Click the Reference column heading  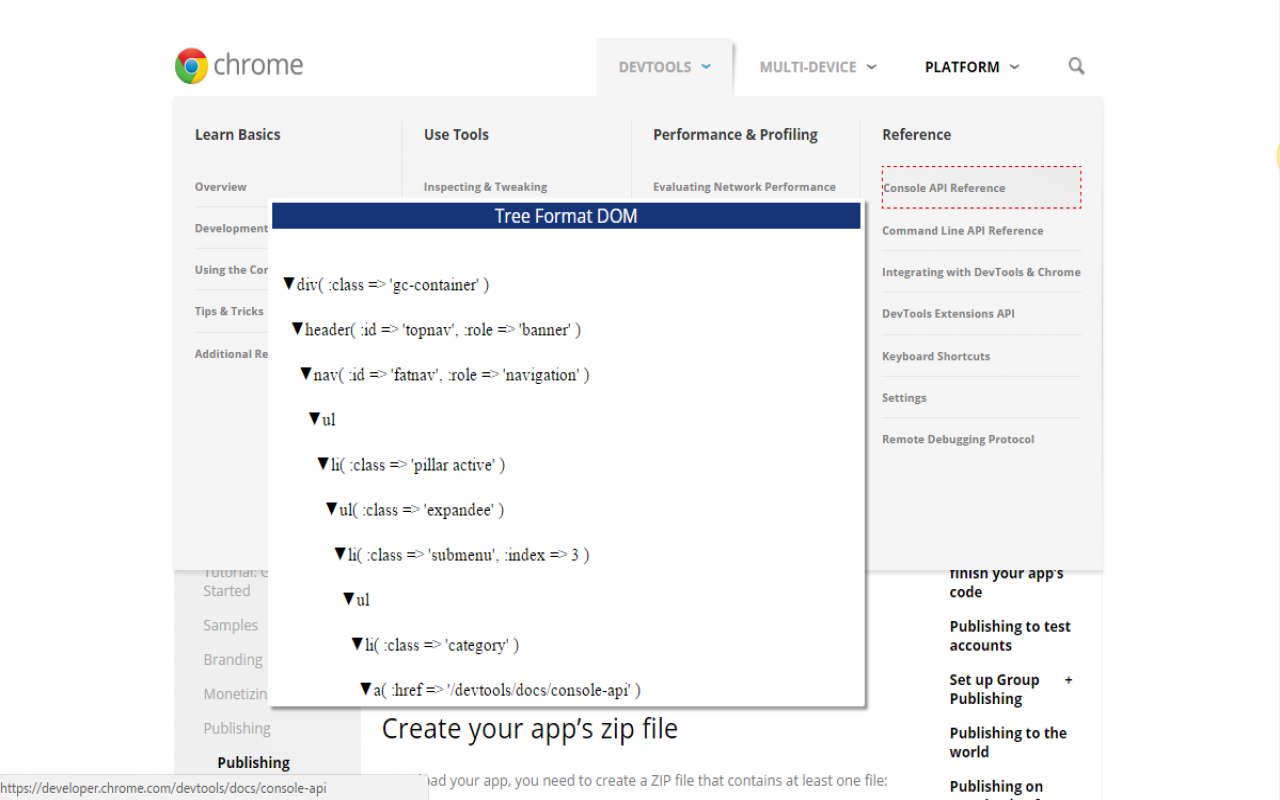click(916, 135)
